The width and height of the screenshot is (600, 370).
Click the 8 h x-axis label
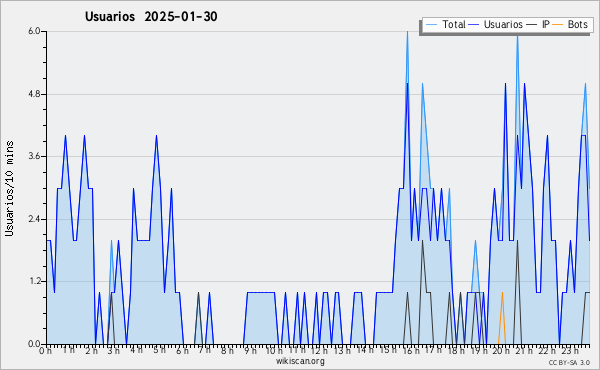coord(227,351)
